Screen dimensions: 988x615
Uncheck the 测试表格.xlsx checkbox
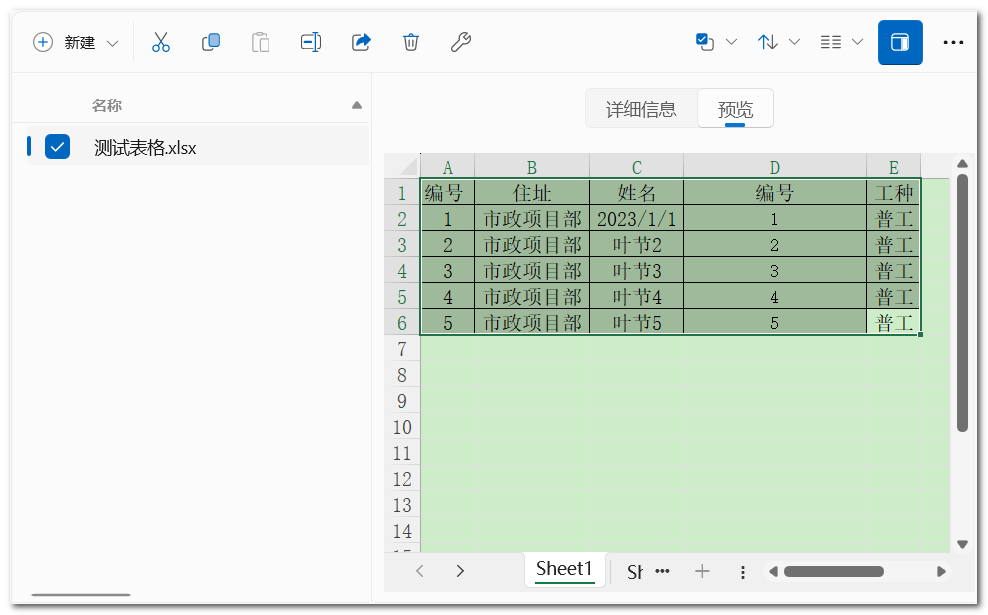(58, 147)
